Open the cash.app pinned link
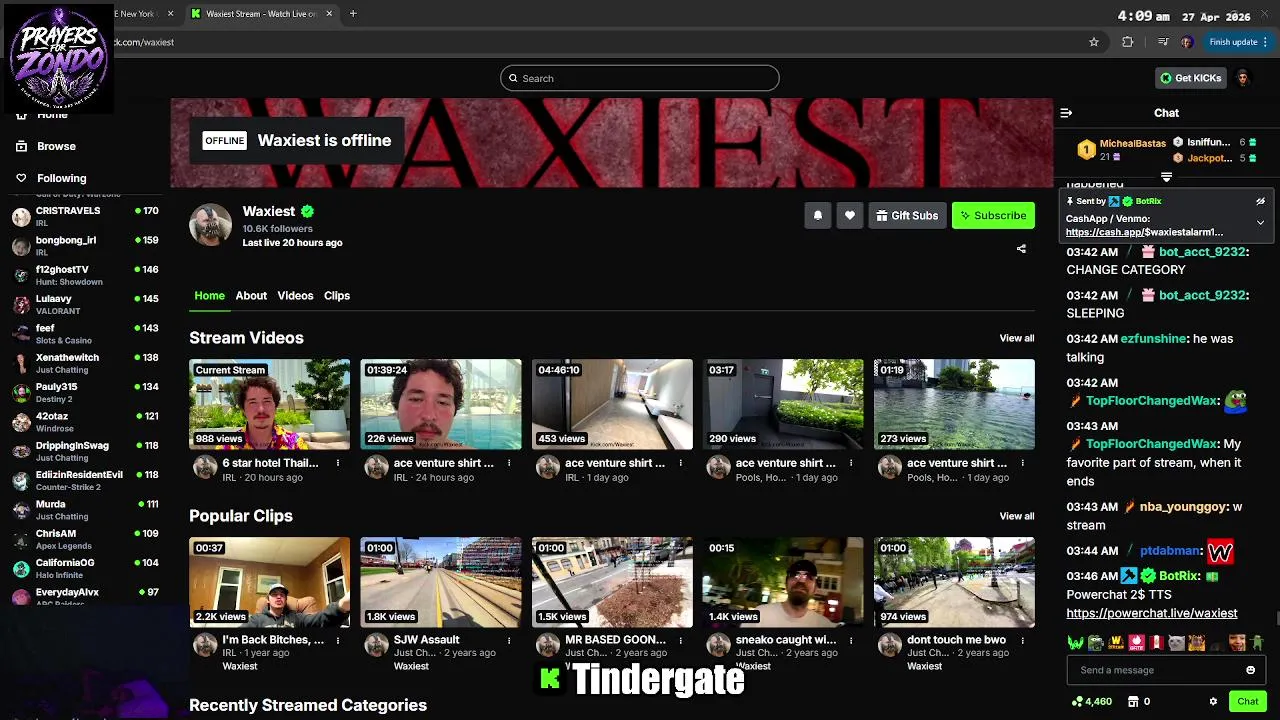This screenshot has width=1280, height=720. click(x=1144, y=232)
